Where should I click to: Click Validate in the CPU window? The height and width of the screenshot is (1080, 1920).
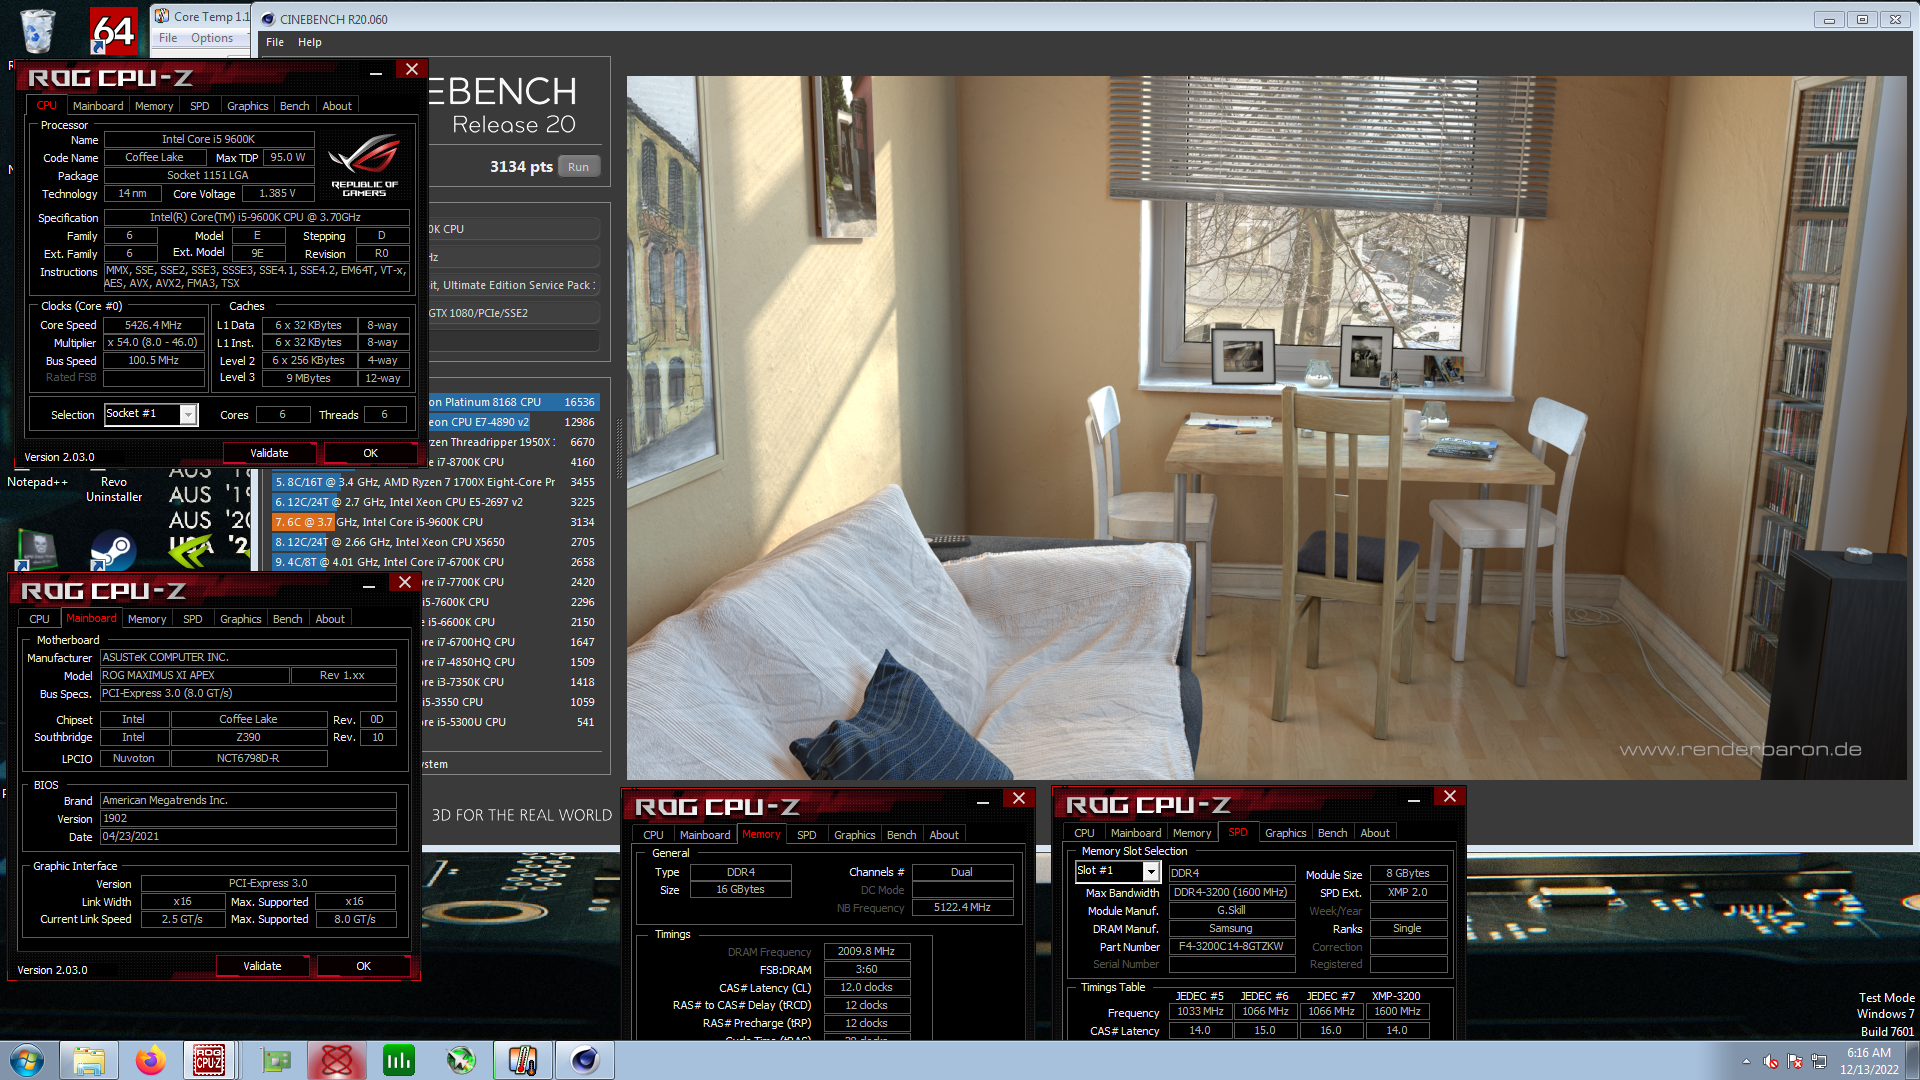tap(269, 453)
